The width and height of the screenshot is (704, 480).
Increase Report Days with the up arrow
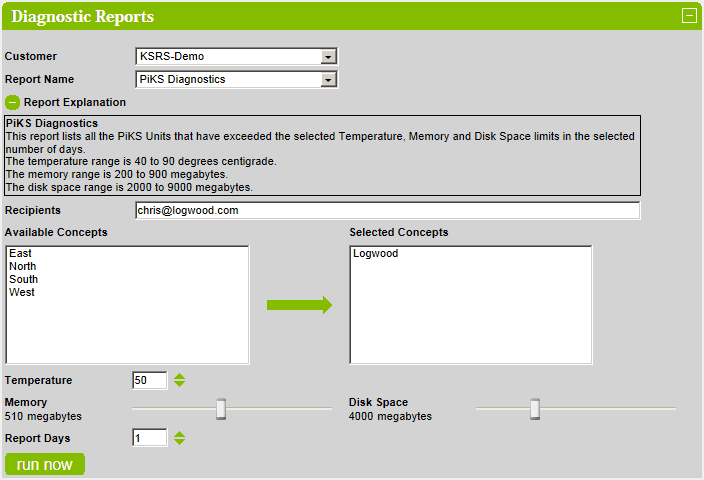[x=180, y=434]
